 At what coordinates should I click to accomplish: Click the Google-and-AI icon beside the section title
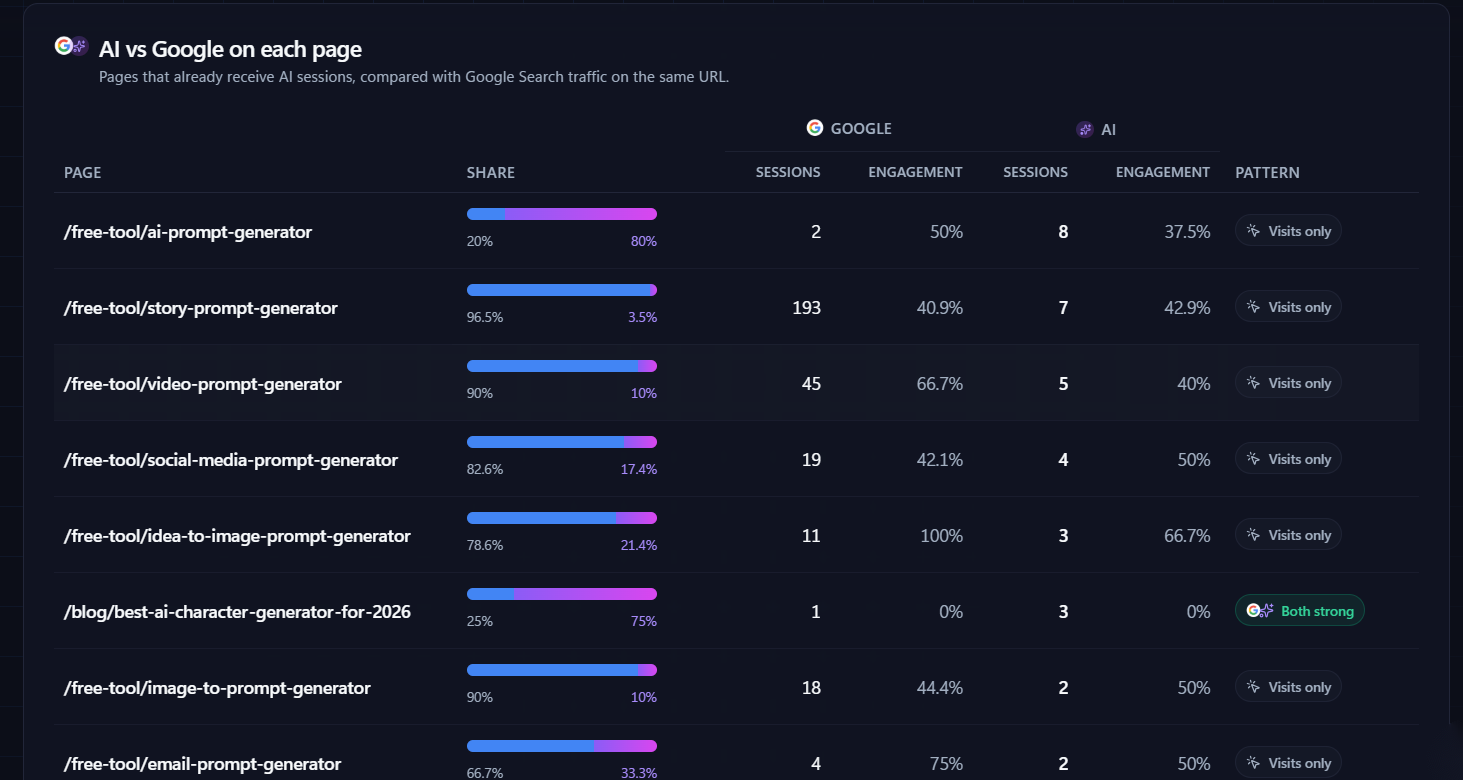(72, 46)
